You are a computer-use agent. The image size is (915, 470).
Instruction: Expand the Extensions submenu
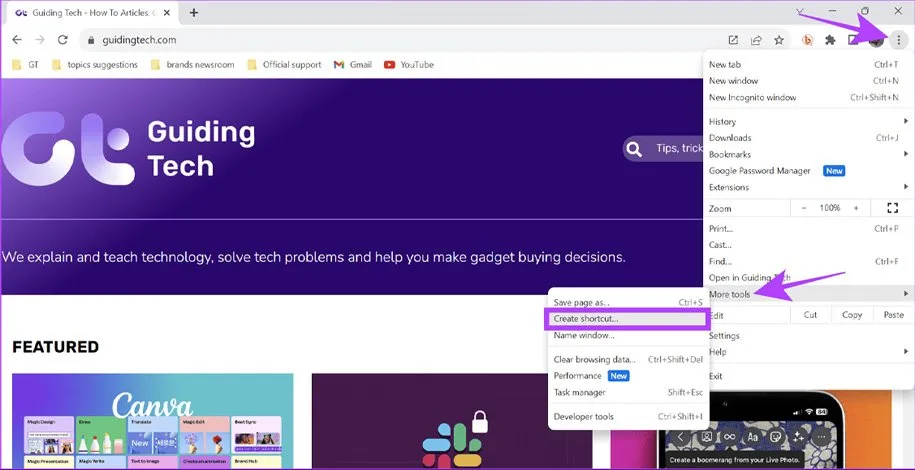(x=809, y=187)
